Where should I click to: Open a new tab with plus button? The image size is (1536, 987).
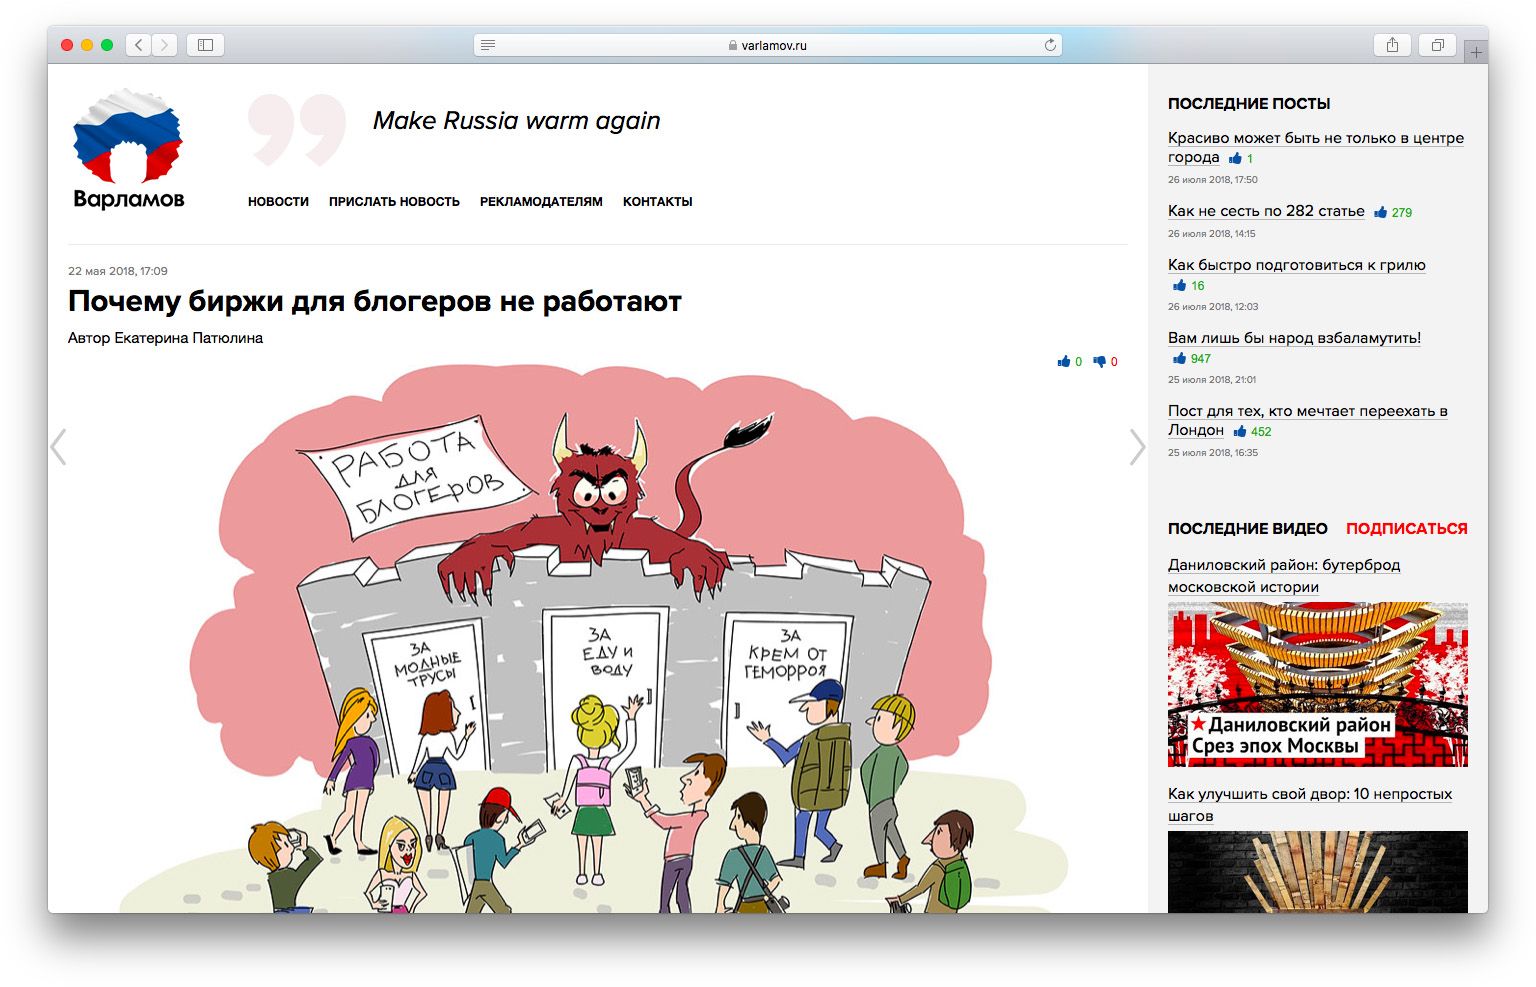click(1476, 52)
